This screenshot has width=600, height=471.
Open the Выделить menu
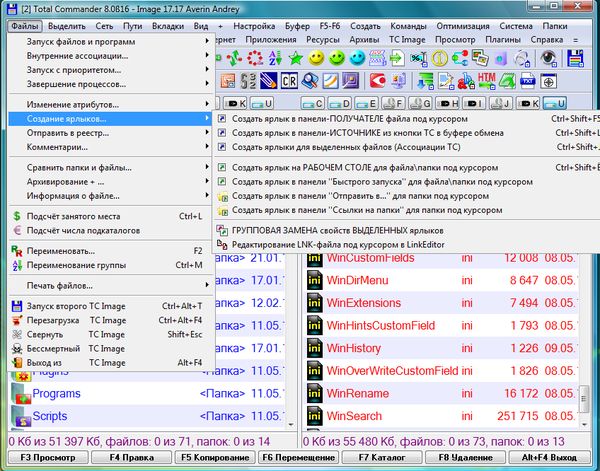[67, 26]
